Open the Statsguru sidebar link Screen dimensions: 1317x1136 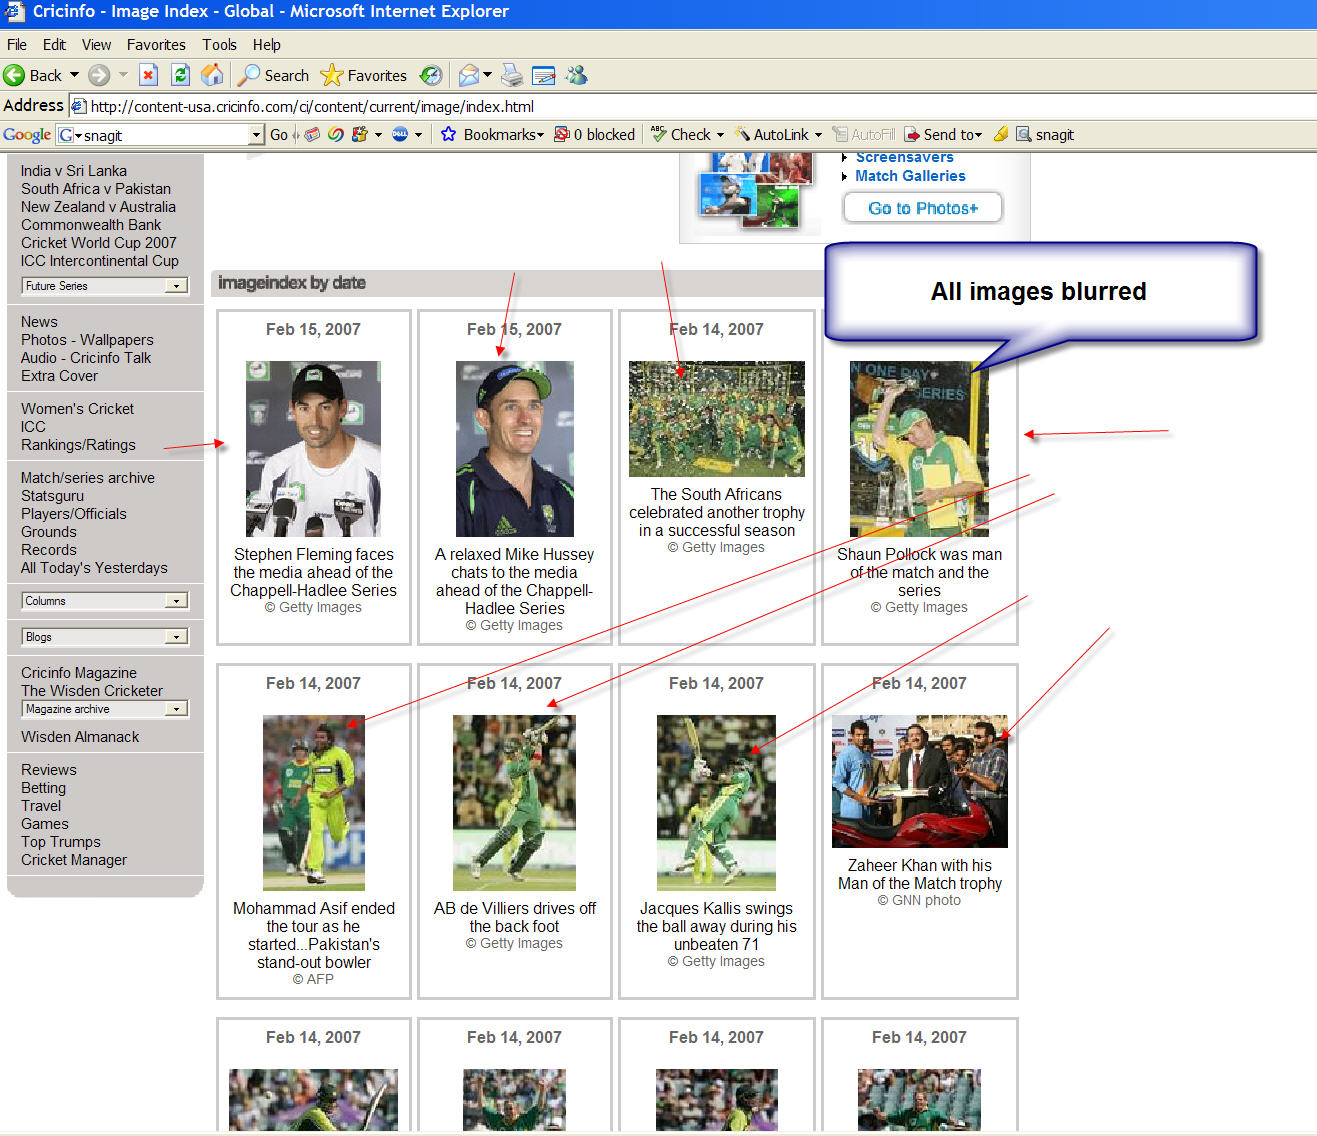pyautogui.click(x=52, y=496)
